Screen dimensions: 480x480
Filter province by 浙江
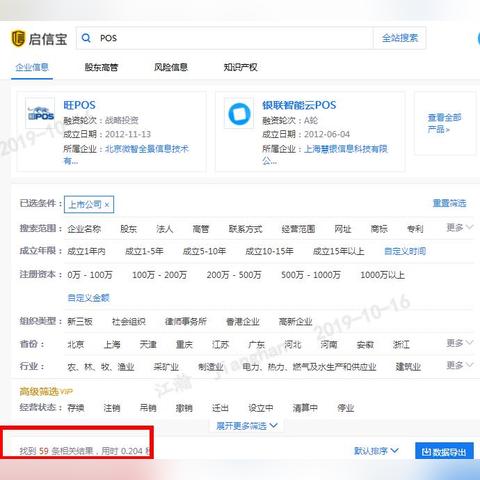401,344
